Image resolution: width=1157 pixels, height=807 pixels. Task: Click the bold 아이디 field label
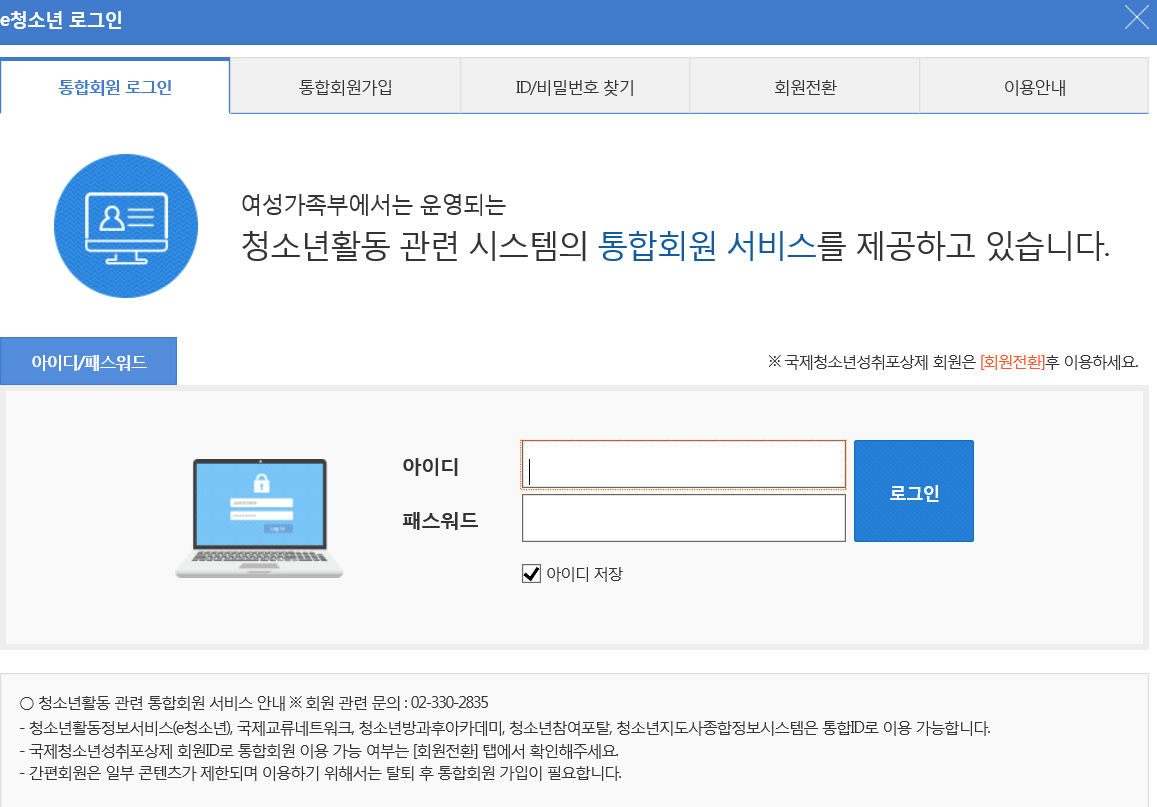(x=430, y=466)
